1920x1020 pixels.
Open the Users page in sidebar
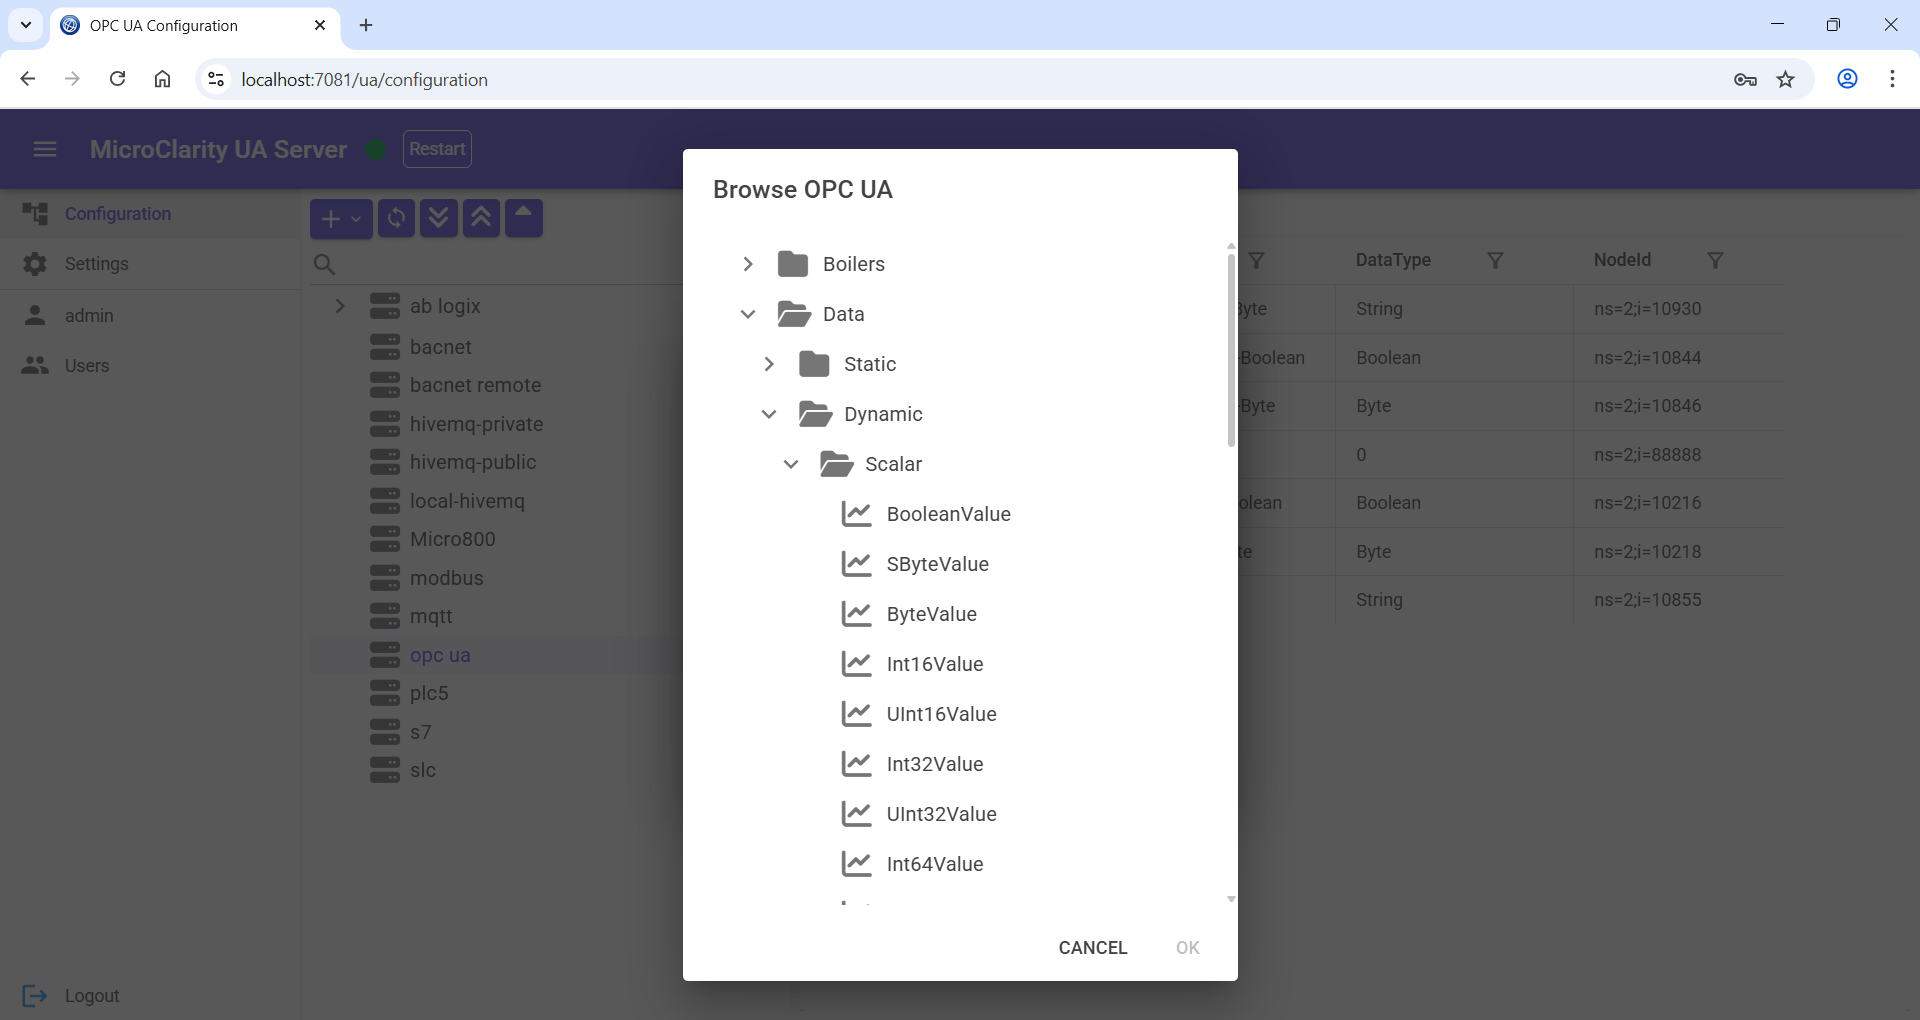(x=87, y=366)
